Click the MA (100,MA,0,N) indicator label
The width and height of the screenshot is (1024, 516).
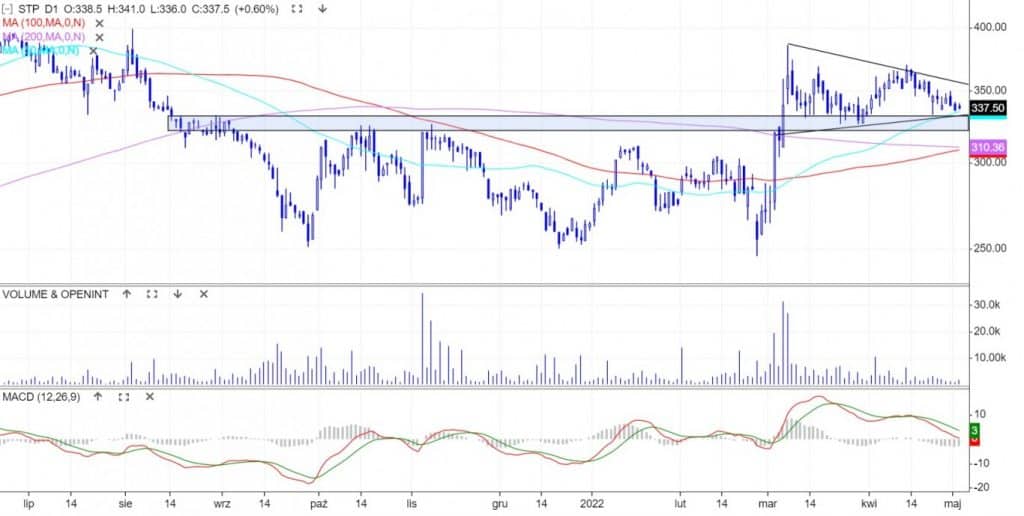45,22
